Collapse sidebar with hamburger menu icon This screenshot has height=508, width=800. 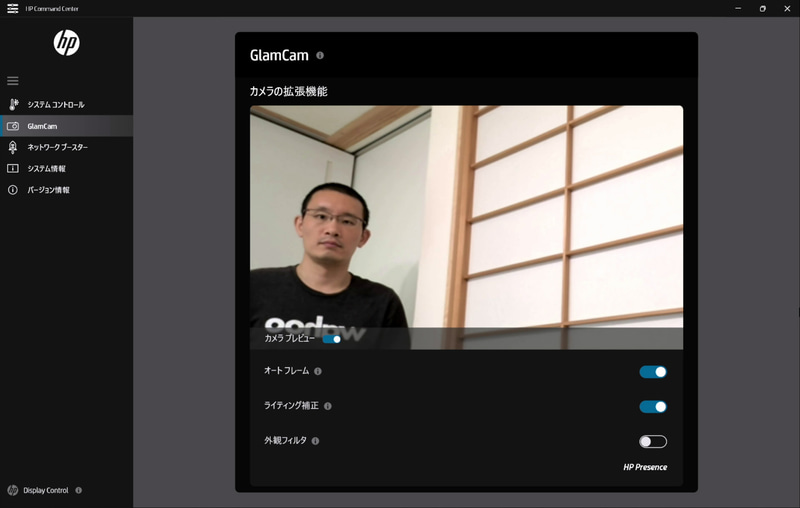(13, 81)
